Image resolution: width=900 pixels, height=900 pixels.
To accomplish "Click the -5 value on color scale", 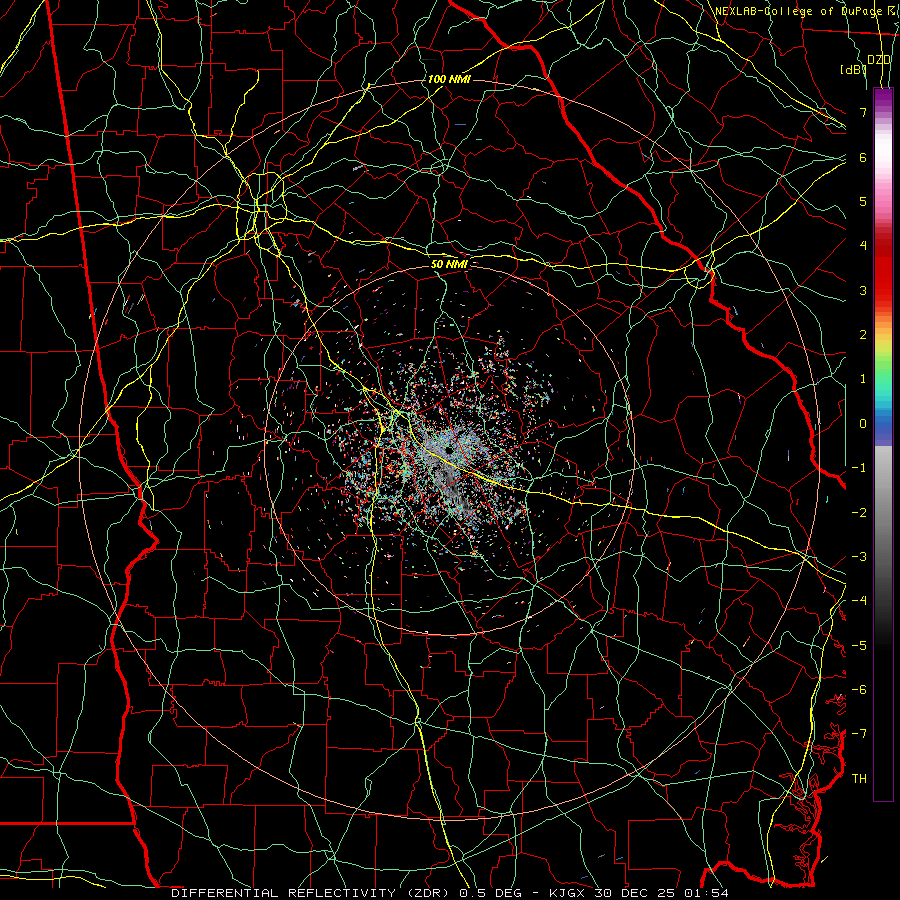I will click(x=859, y=646).
